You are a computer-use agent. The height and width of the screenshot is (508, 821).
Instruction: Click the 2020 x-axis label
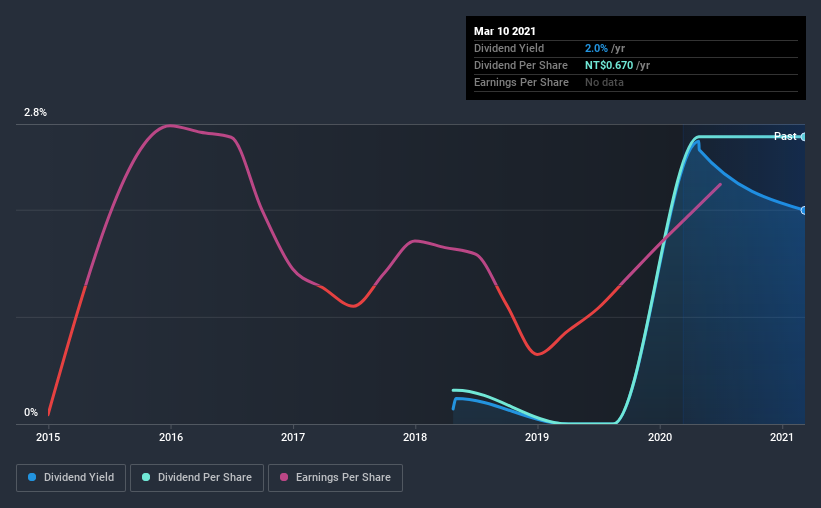click(660, 437)
